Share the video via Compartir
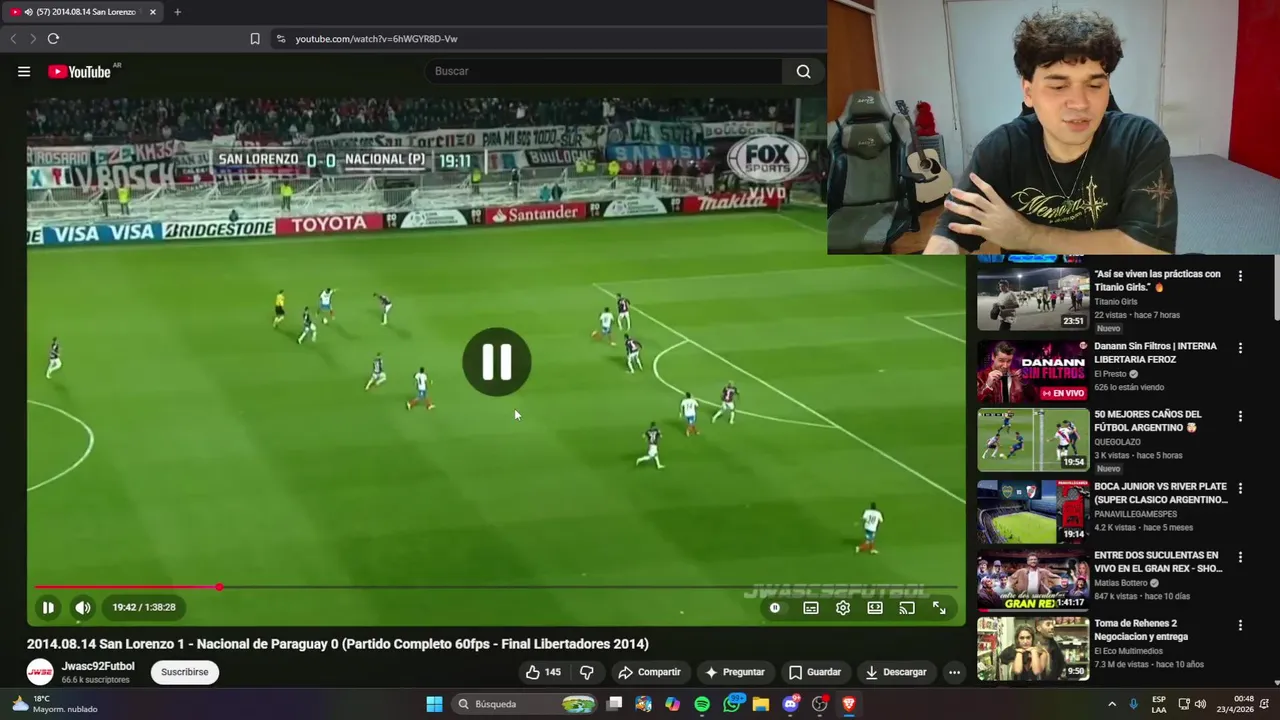Viewport: 1280px width, 720px height. click(x=650, y=672)
